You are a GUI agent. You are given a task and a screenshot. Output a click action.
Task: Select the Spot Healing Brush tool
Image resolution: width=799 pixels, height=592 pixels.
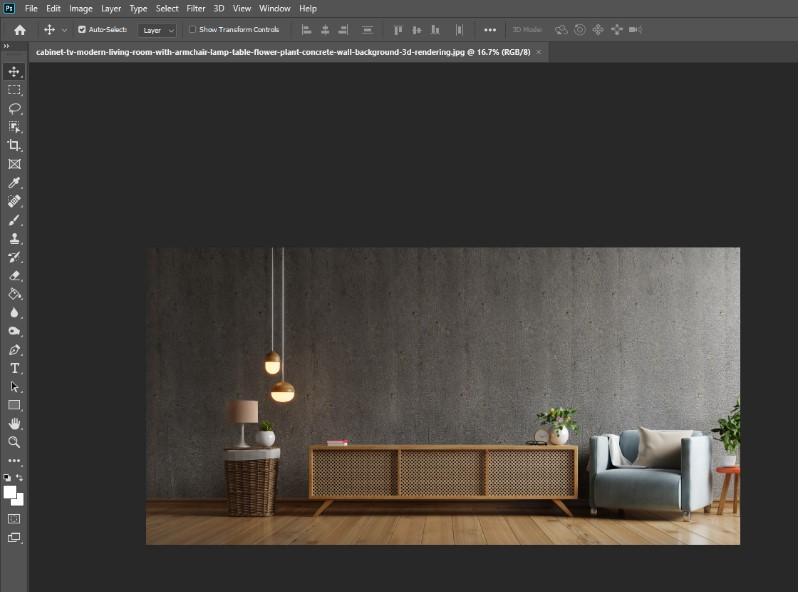14,201
